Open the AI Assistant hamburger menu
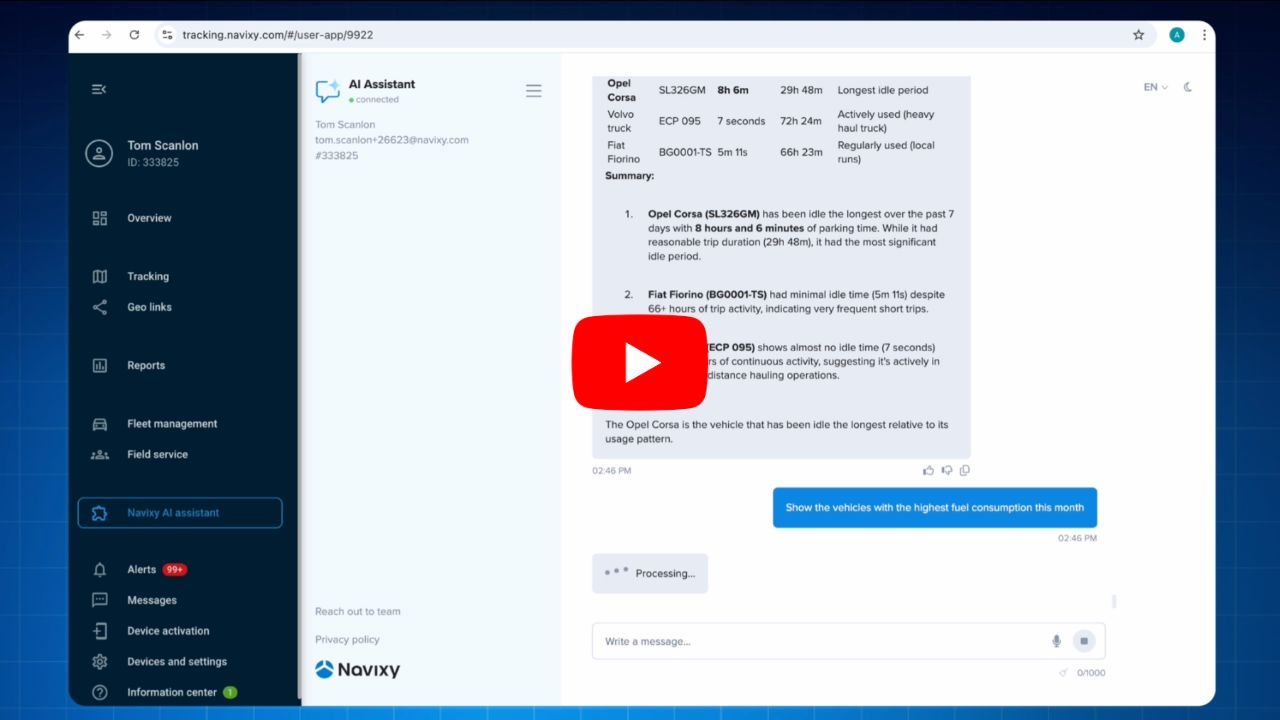 coord(534,90)
